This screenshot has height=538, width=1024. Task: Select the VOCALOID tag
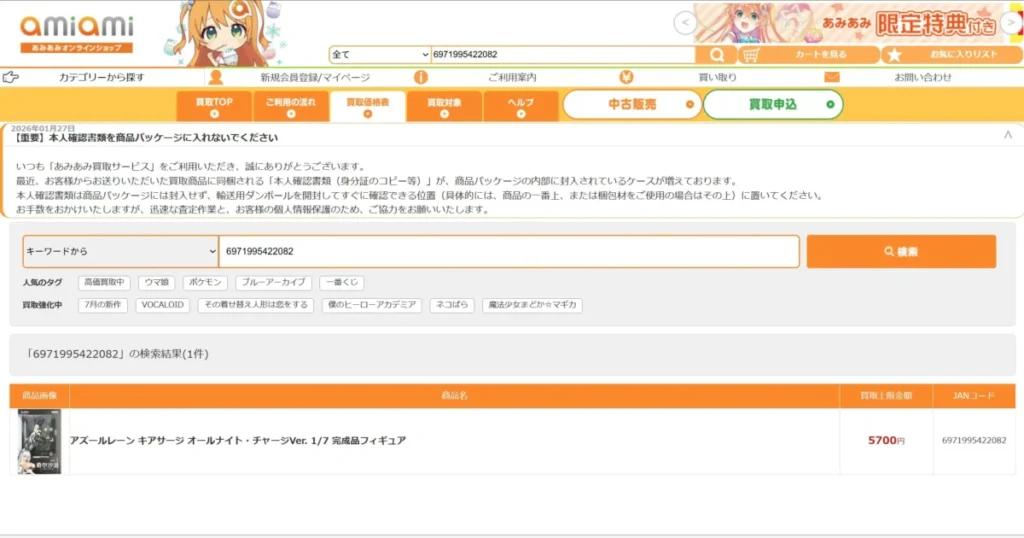coord(163,305)
